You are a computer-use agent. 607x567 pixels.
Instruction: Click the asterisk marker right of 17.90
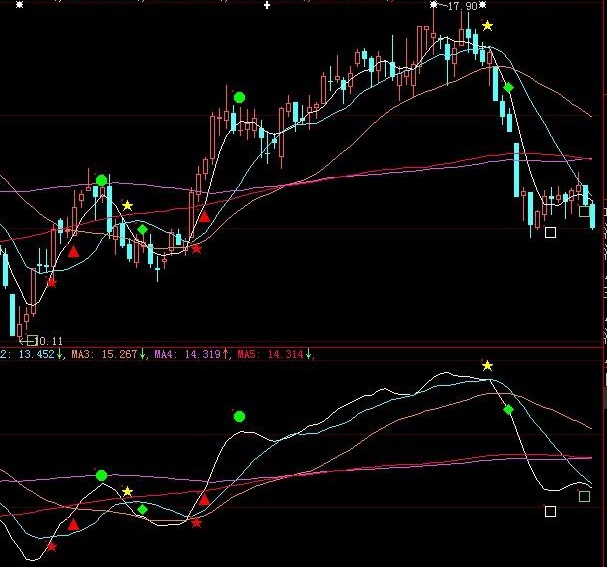pos(482,5)
